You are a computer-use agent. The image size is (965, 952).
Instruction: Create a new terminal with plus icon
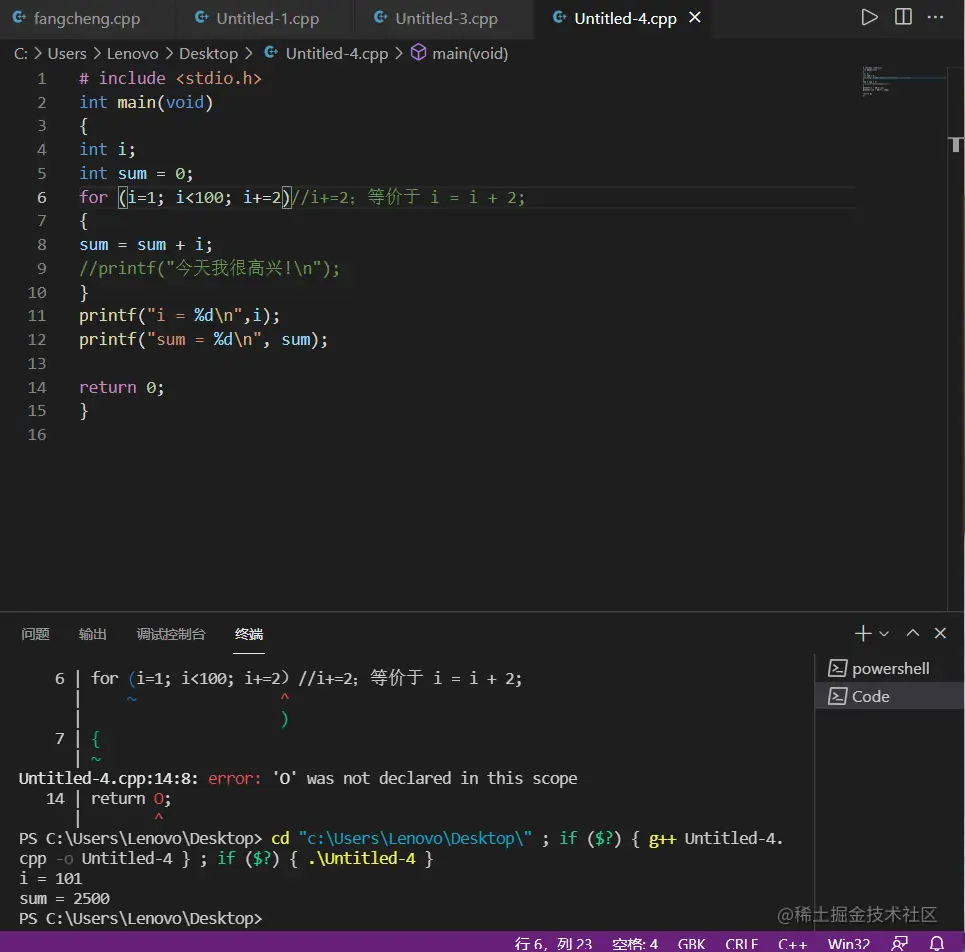tap(863, 633)
